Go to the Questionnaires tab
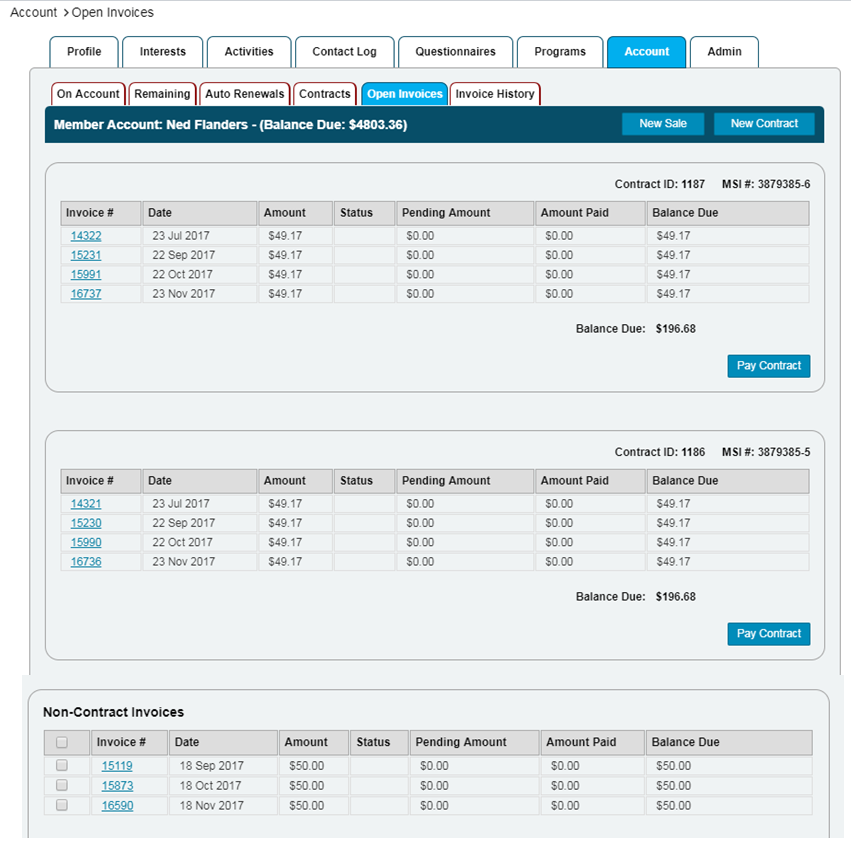 pos(455,52)
